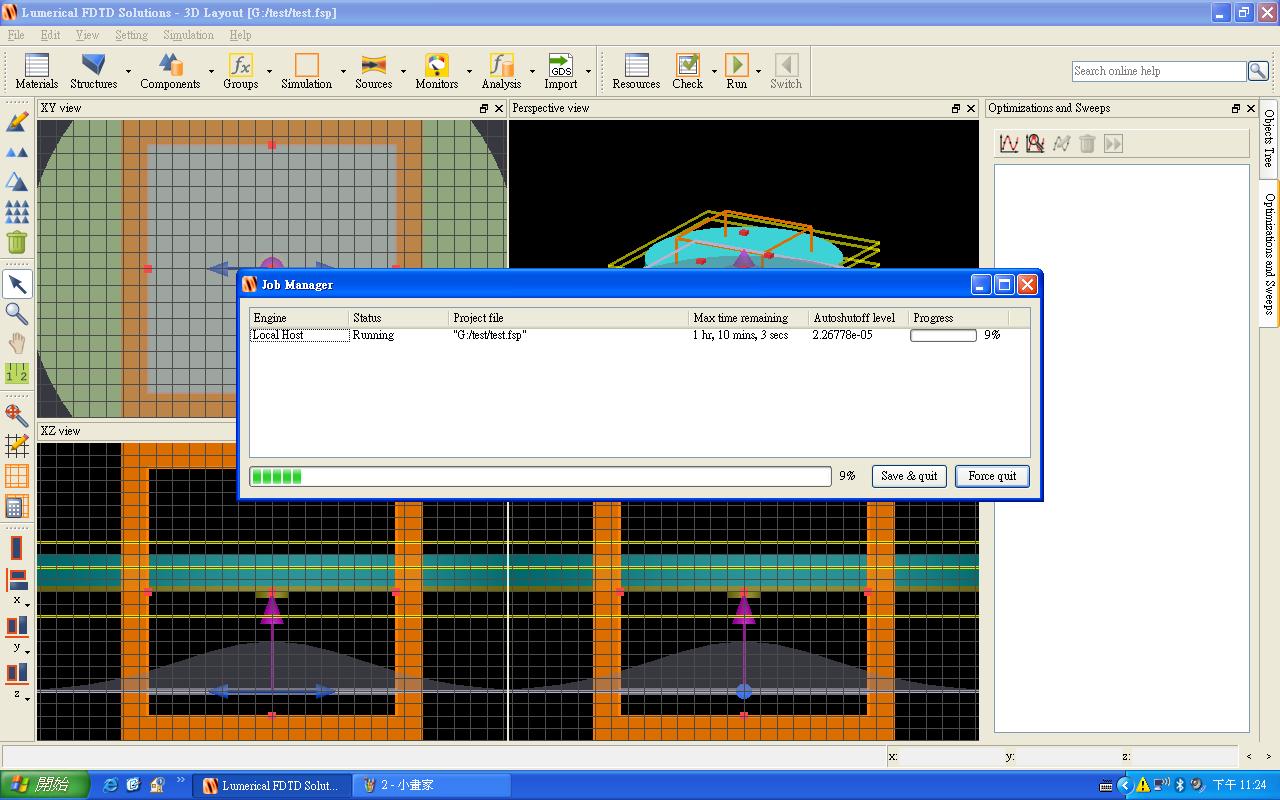Select the magnifier zoom tool
The image size is (1280, 800).
coord(17,314)
